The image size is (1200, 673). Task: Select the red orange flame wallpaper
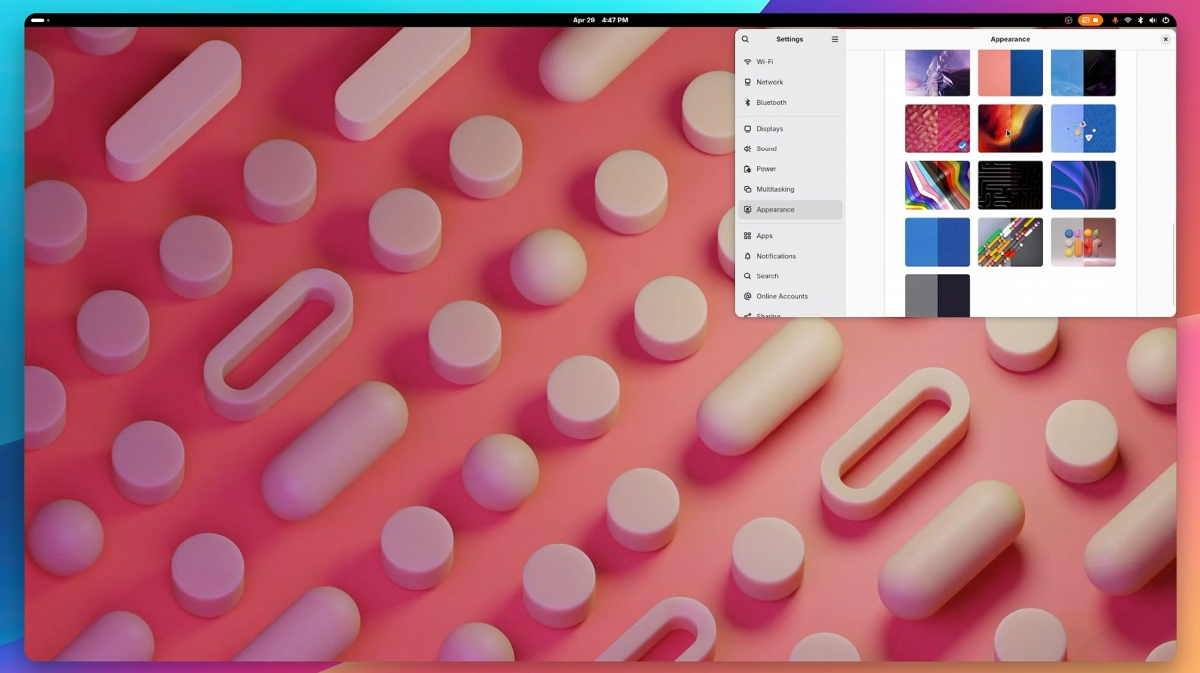1010,129
